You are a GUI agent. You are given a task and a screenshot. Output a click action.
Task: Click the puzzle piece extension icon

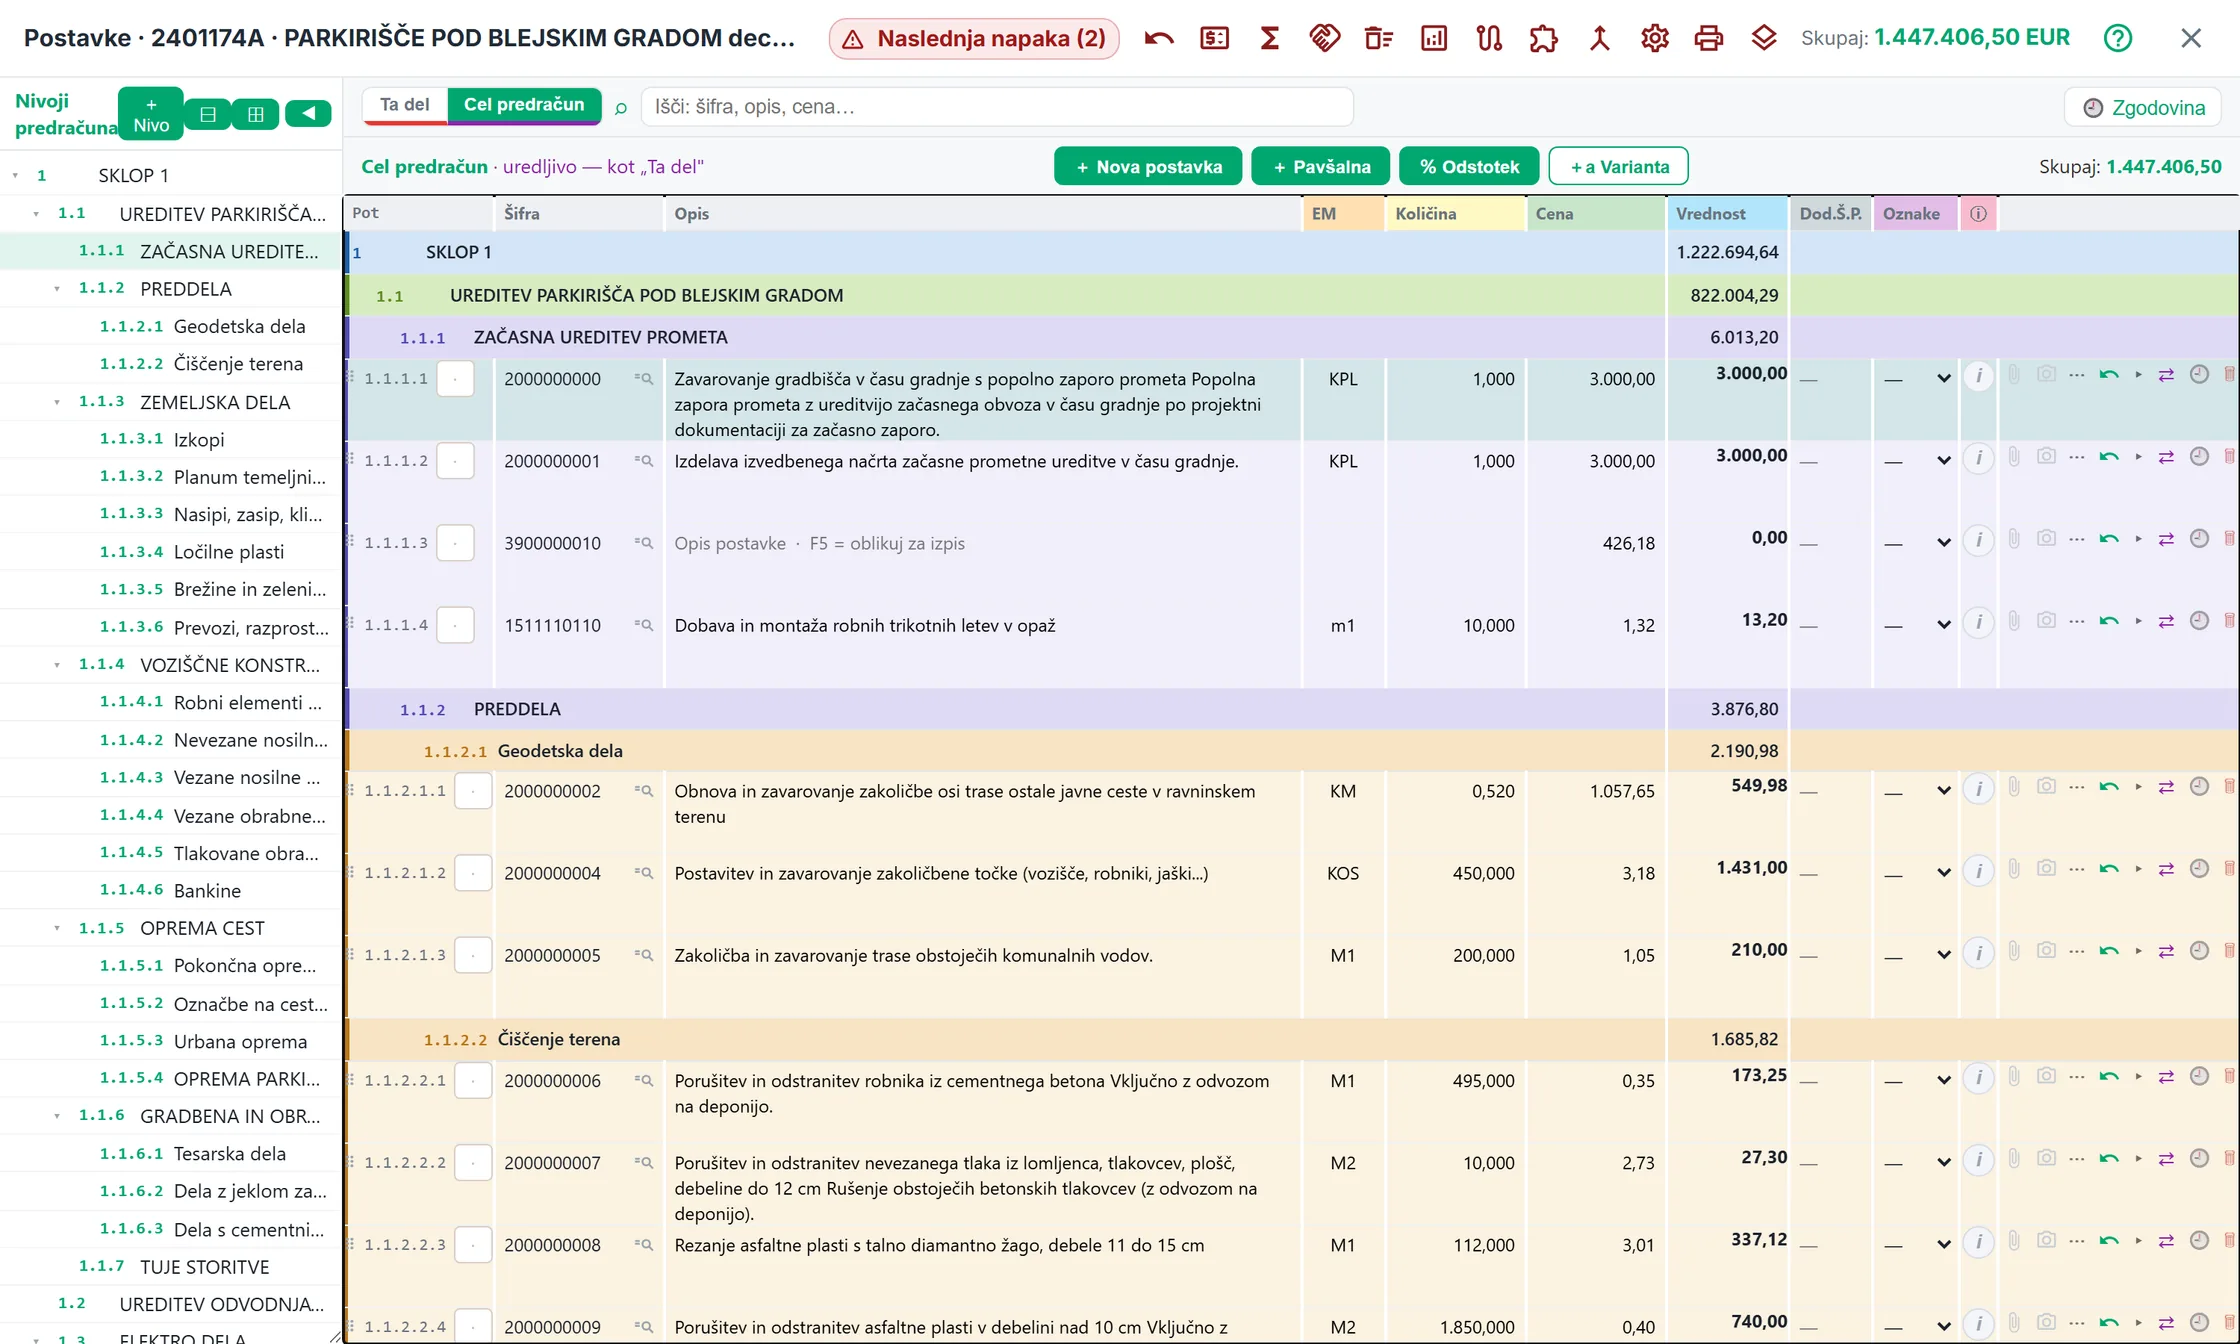tap(1543, 39)
